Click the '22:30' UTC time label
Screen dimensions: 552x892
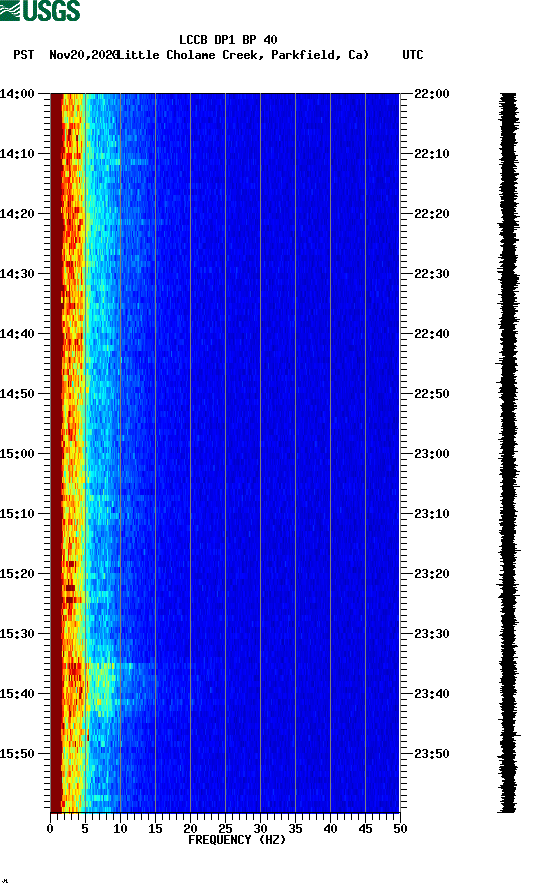point(432,274)
